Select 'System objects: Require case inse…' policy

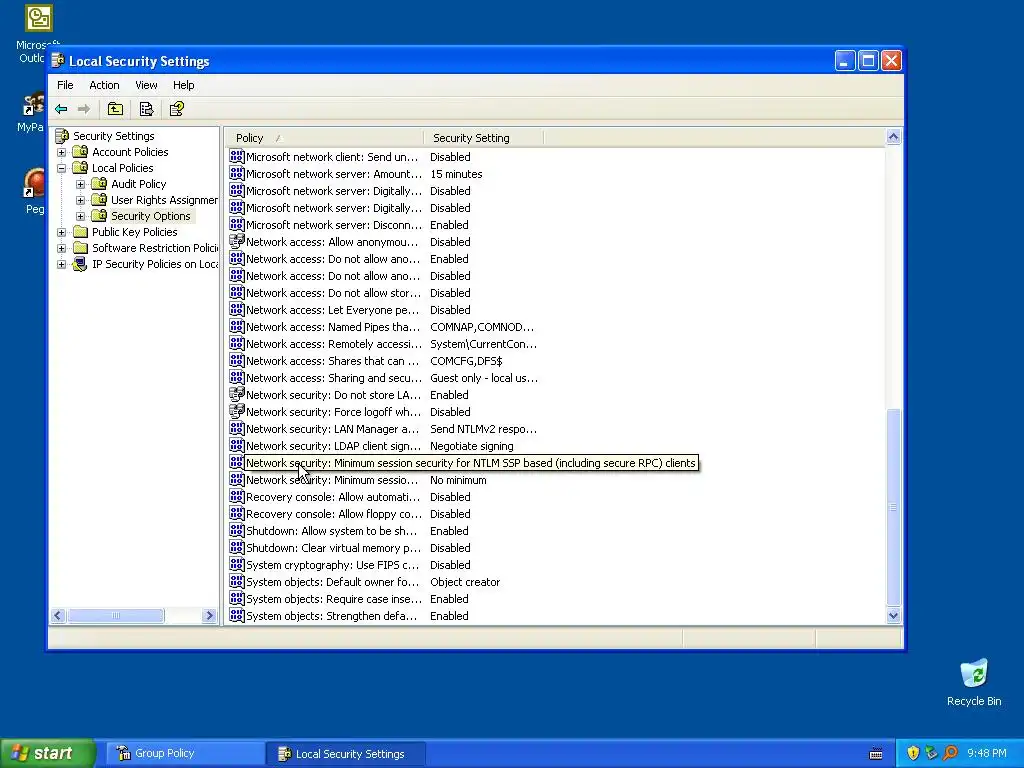click(334, 598)
